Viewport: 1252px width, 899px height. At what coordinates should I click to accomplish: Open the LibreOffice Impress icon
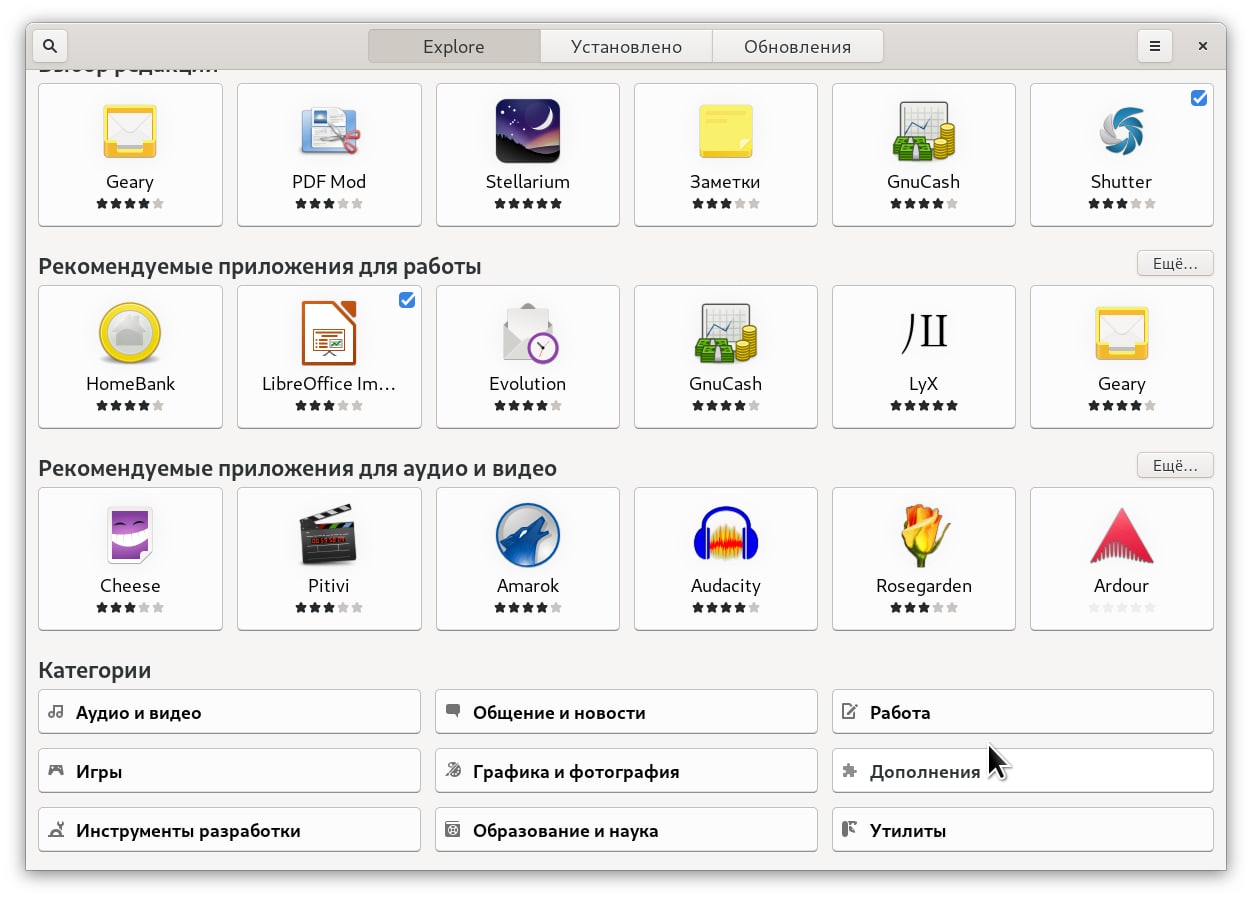pyautogui.click(x=329, y=333)
